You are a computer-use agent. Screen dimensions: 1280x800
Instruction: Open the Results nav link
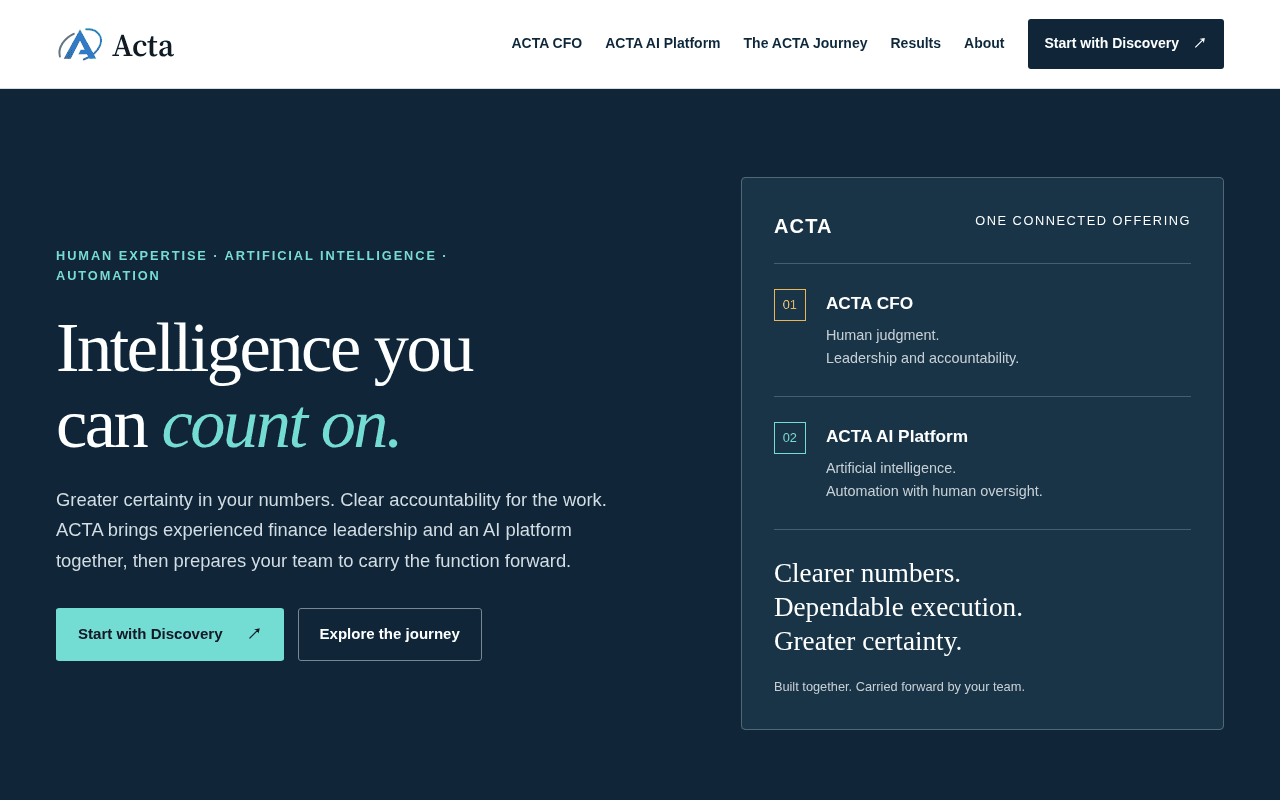pyautogui.click(x=916, y=43)
